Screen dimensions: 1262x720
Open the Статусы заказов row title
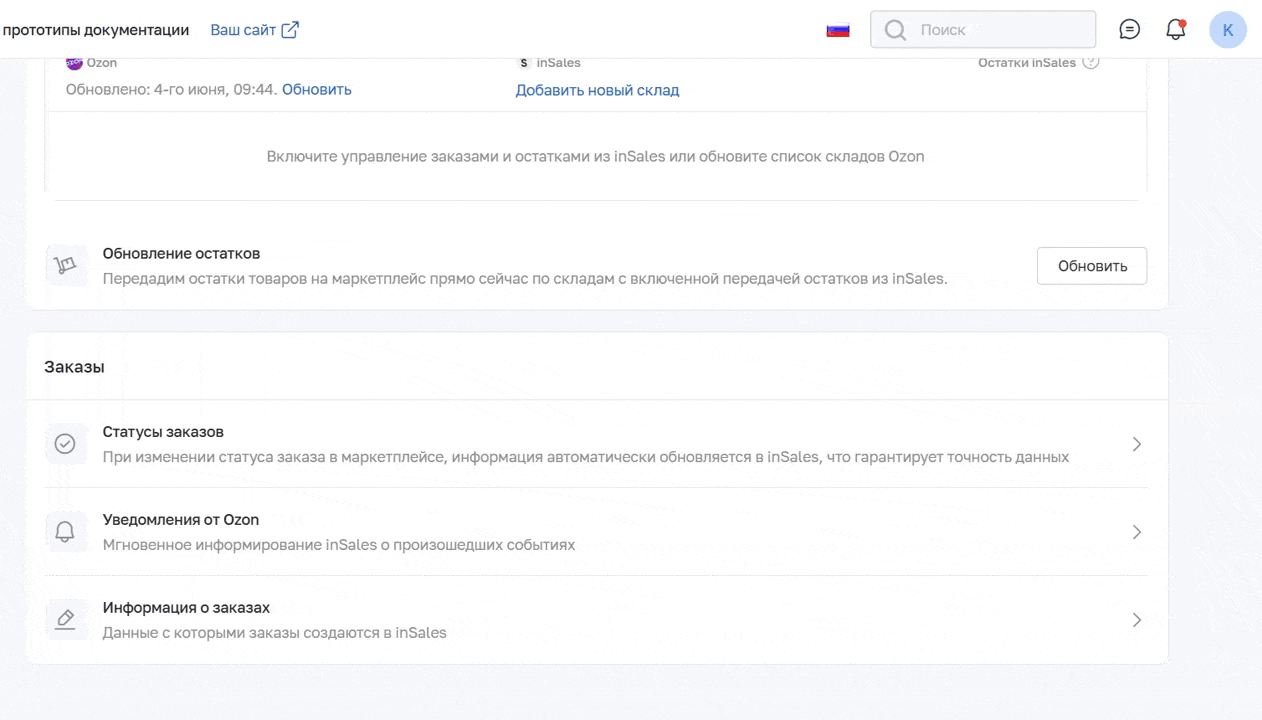163,432
